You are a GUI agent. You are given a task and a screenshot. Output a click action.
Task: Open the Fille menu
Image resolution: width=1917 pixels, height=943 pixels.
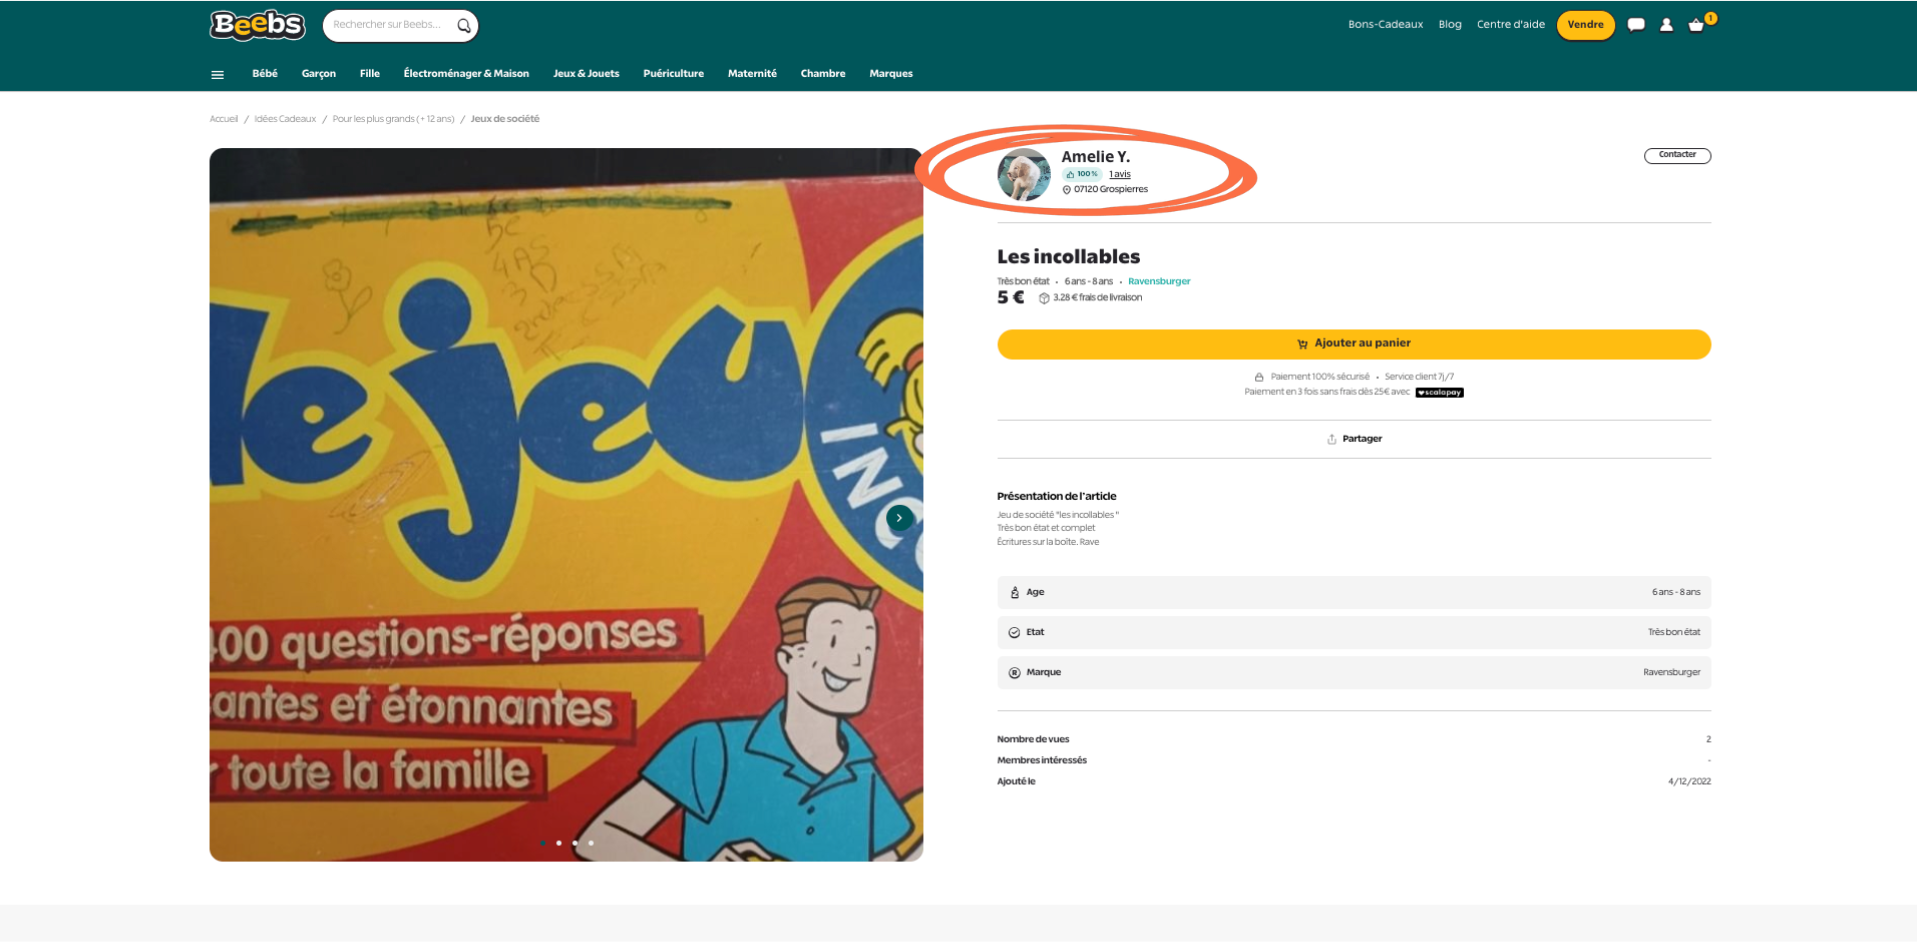tap(370, 74)
